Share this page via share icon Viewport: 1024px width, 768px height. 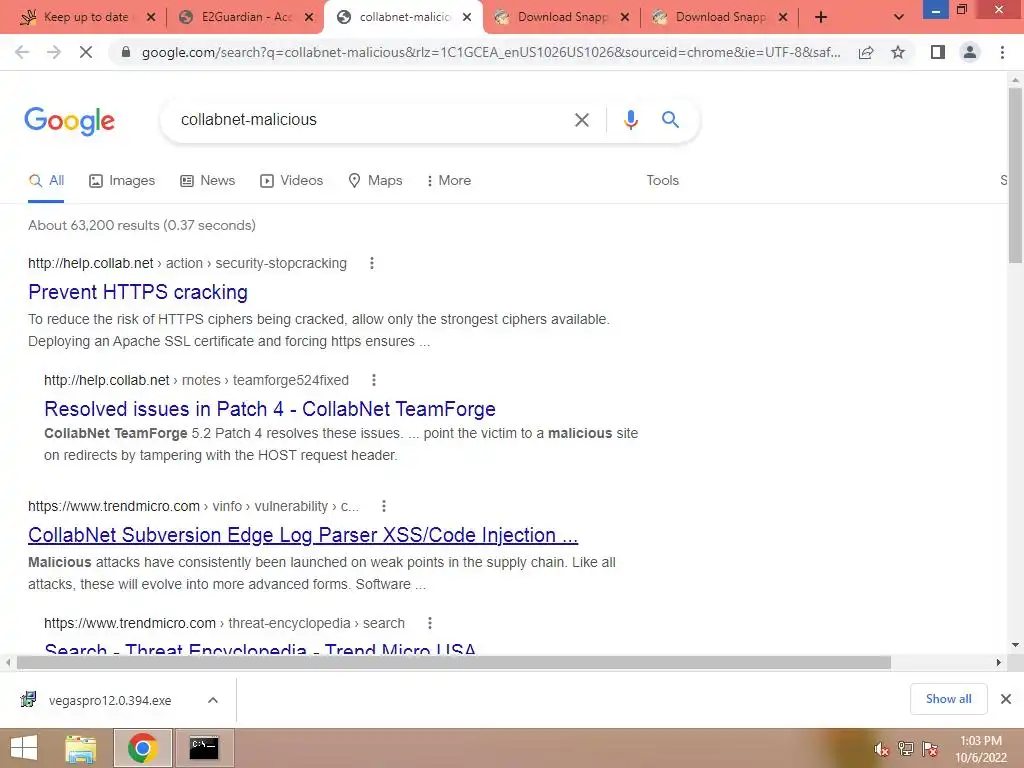866,52
